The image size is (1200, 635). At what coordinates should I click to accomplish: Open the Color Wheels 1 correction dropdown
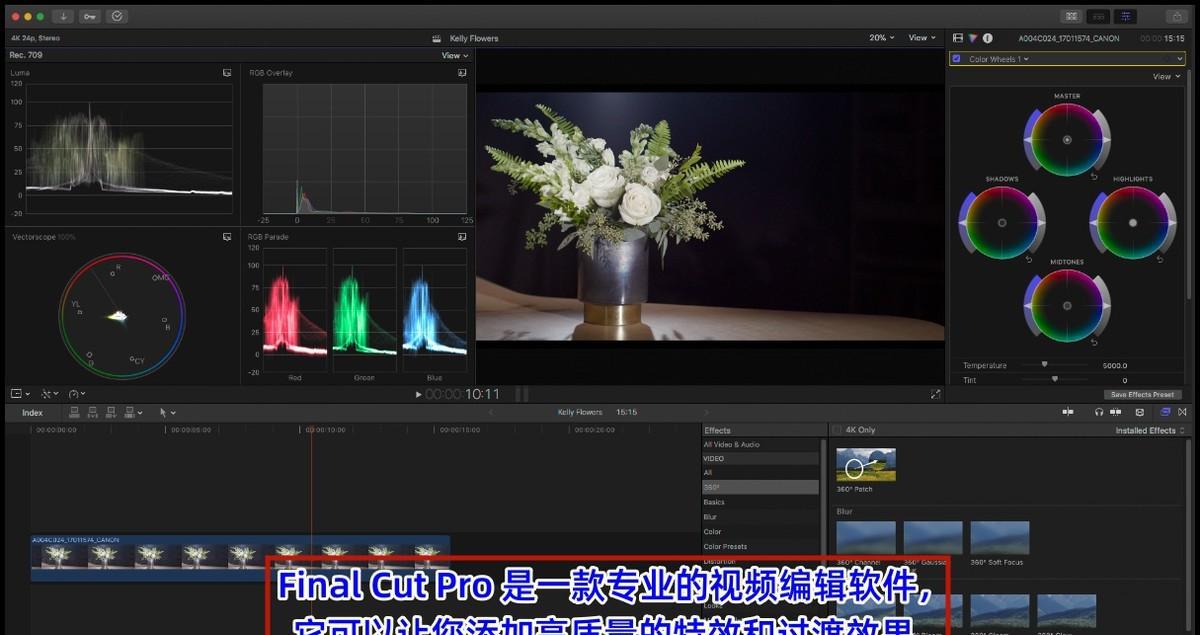(999, 59)
